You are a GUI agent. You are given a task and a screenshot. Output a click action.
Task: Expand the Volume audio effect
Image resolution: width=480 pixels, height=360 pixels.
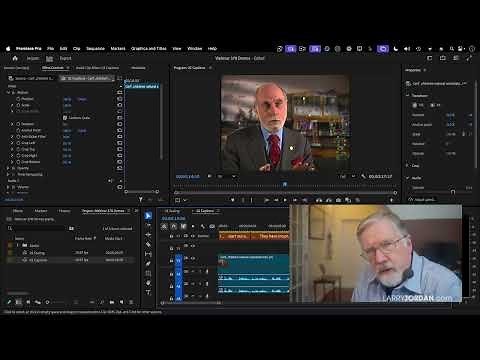[x=8, y=187]
